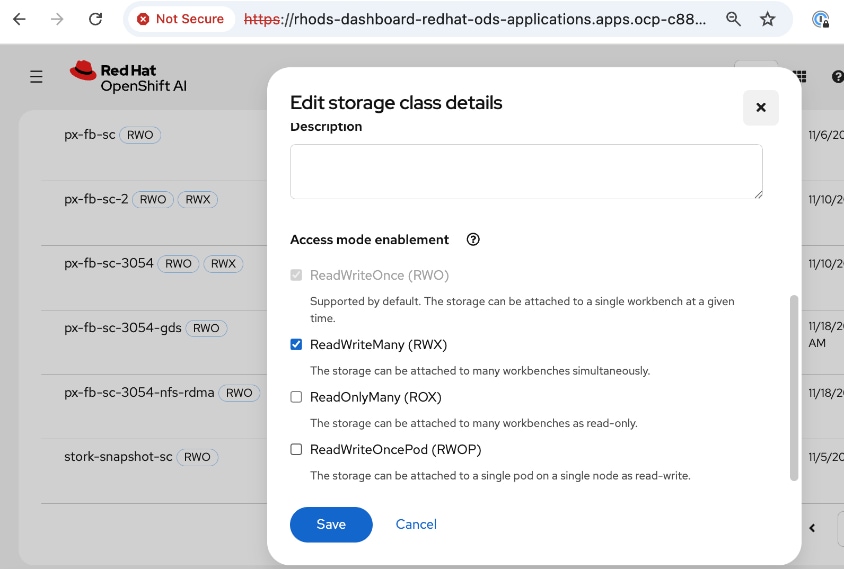Click the browser profile icon
This screenshot has width=844, height=569.
[x=820, y=19]
